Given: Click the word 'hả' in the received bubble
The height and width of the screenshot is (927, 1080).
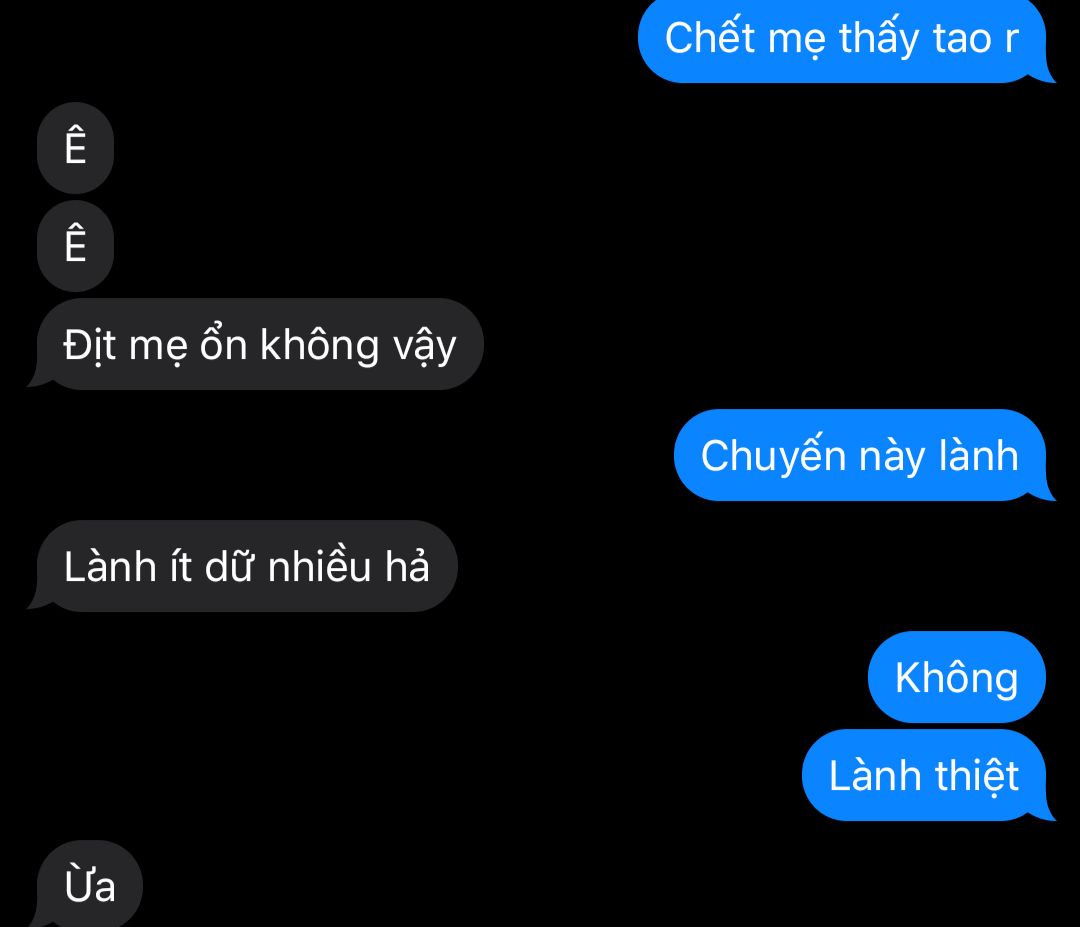Looking at the screenshot, I should (x=407, y=565).
